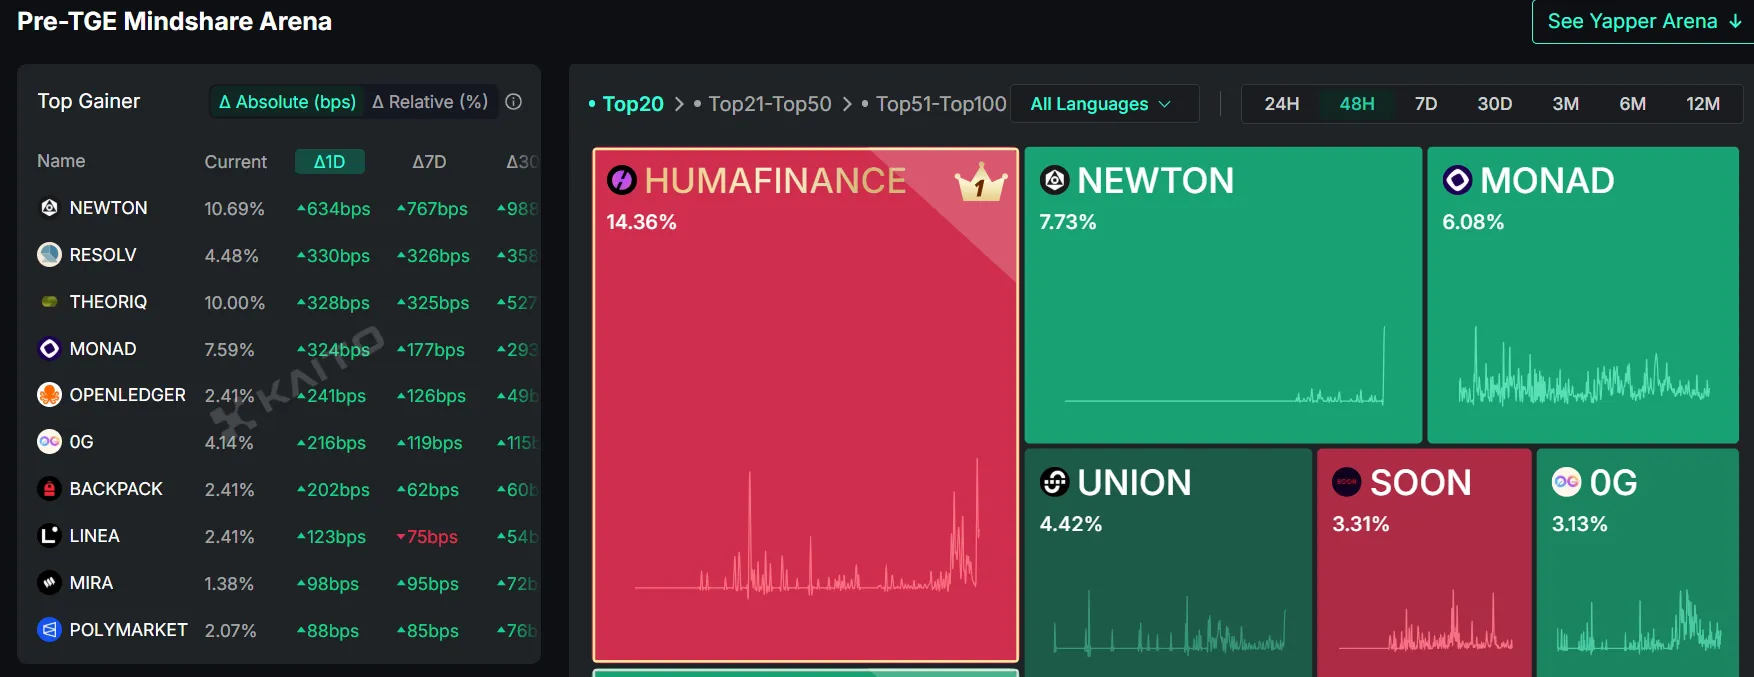
Task: Select the 48H timeframe
Action: click(1357, 103)
